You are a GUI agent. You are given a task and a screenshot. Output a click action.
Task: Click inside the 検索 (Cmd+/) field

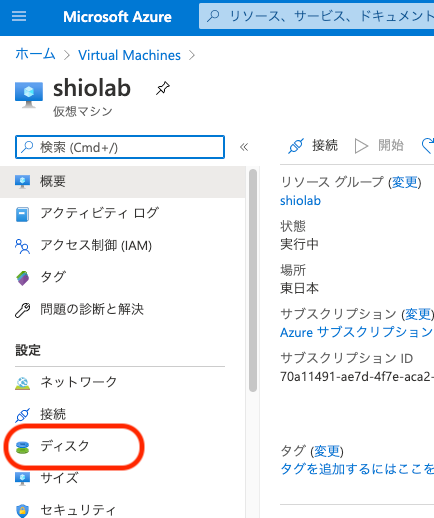point(120,147)
